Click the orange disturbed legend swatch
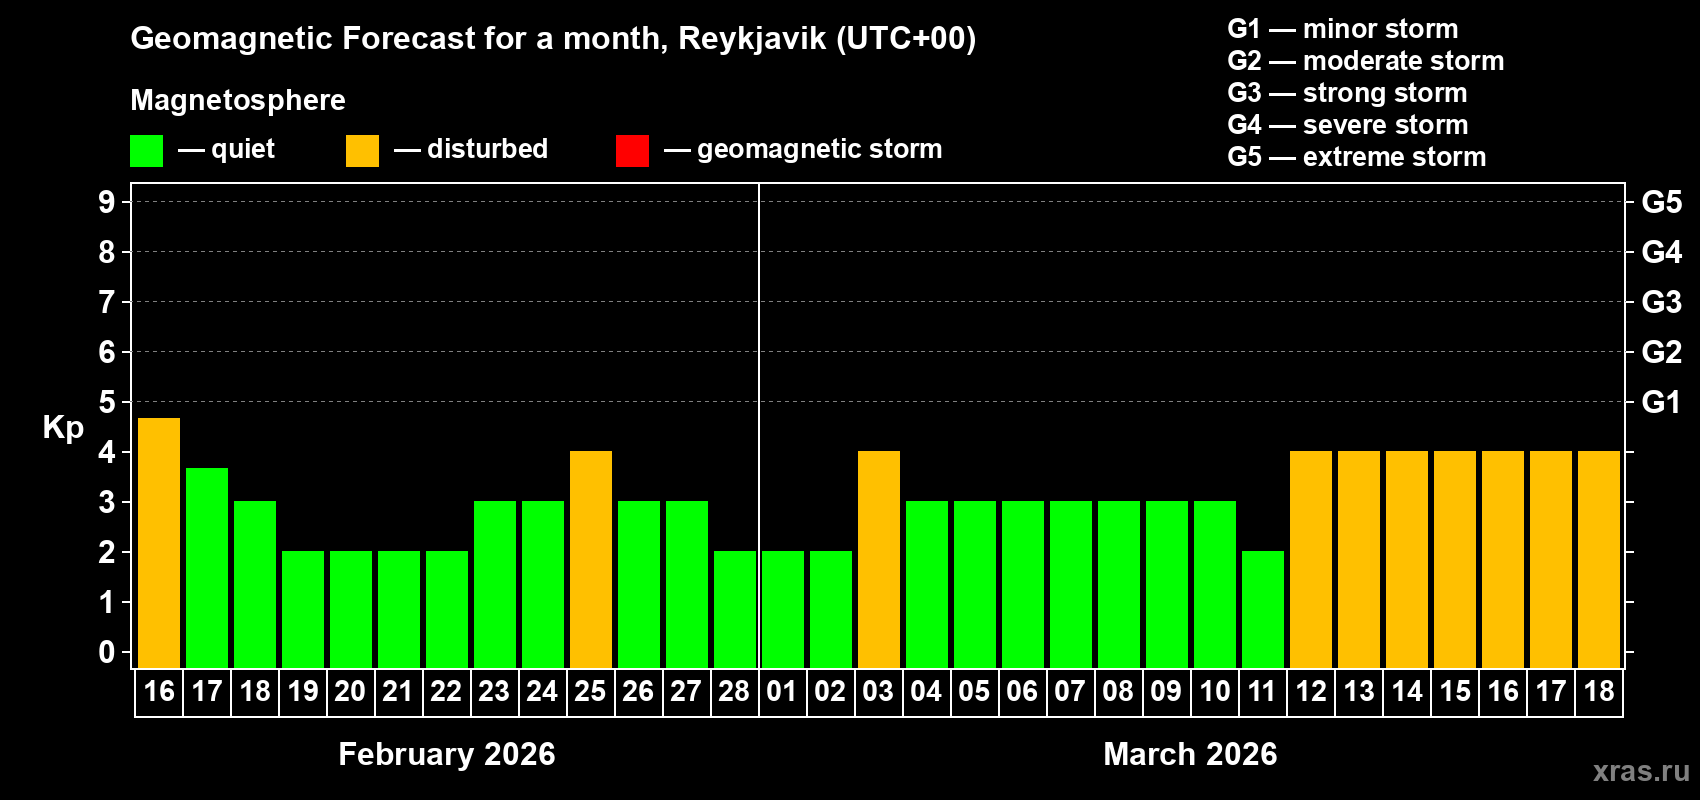The height and width of the screenshot is (800, 1700). 362,151
